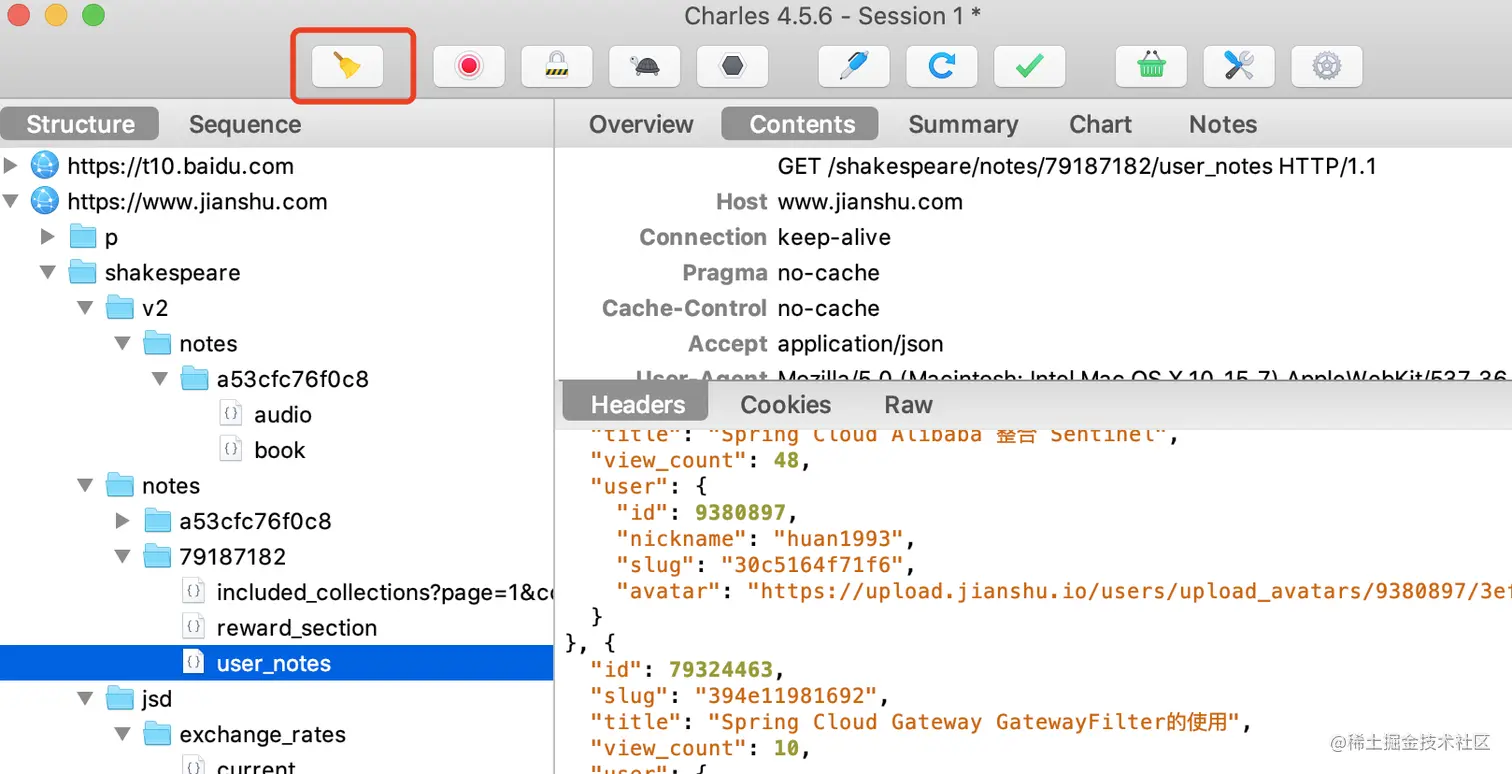Clear the session with the broom icon

[347, 66]
